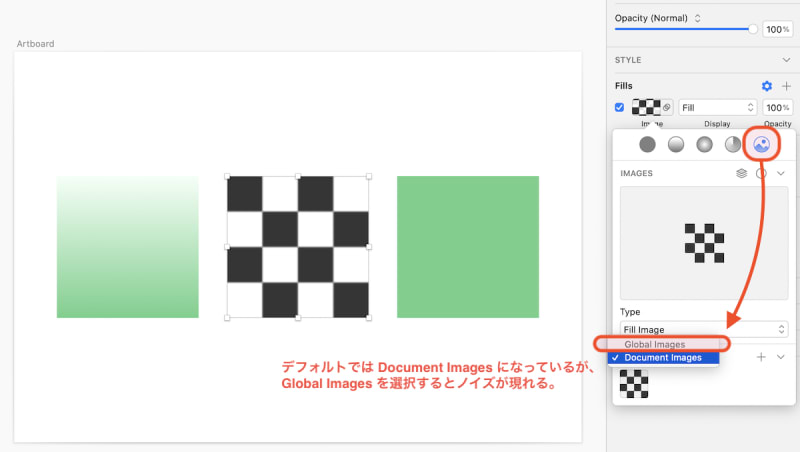Select the gradient green square

[x=128, y=247]
